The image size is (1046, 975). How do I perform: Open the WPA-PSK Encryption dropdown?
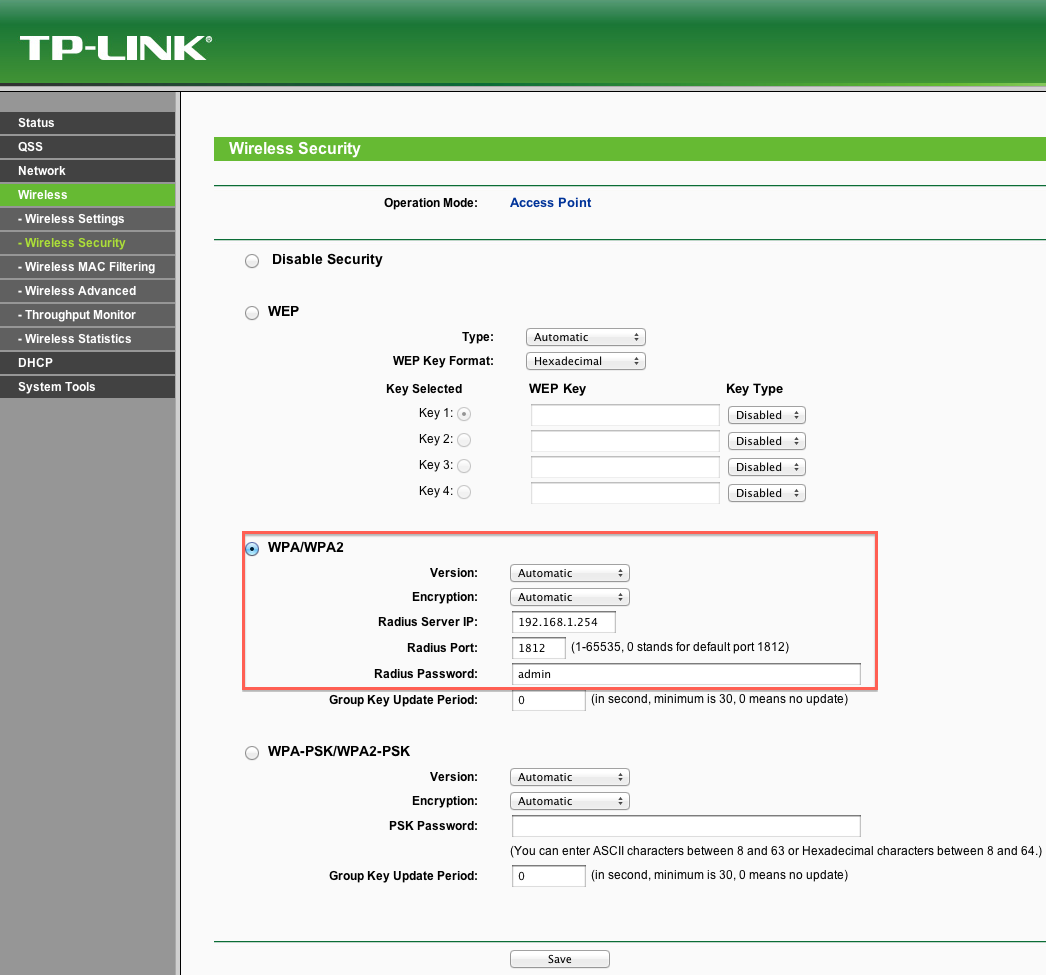click(570, 802)
